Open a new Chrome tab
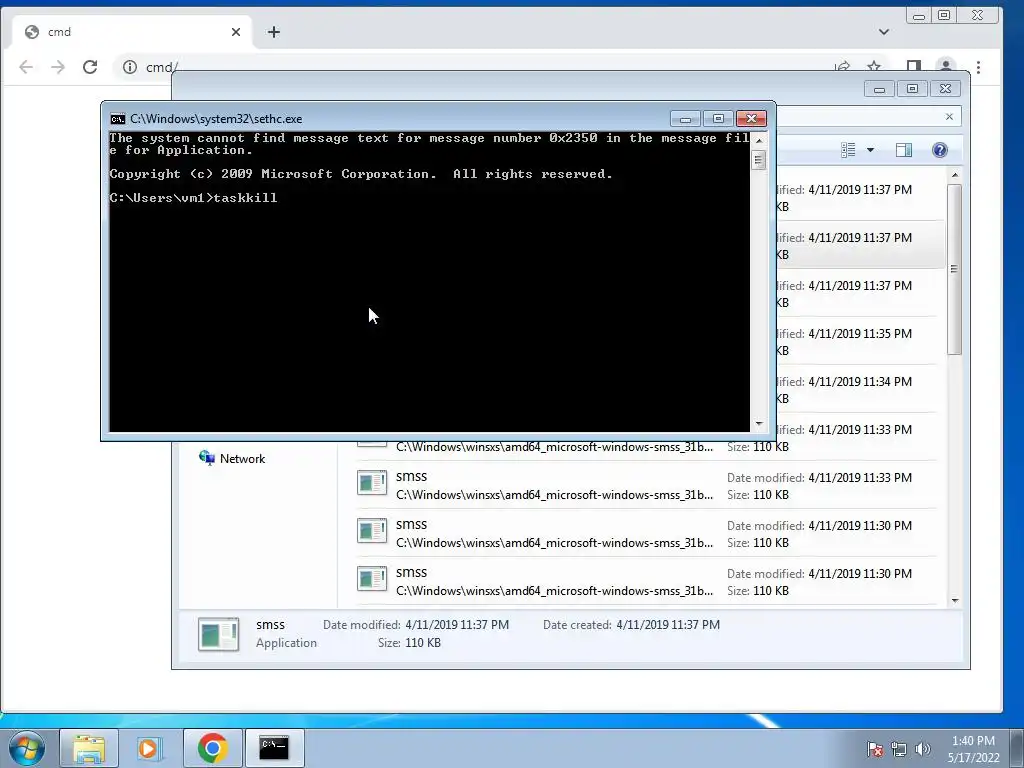 click(x=274, y=32)
